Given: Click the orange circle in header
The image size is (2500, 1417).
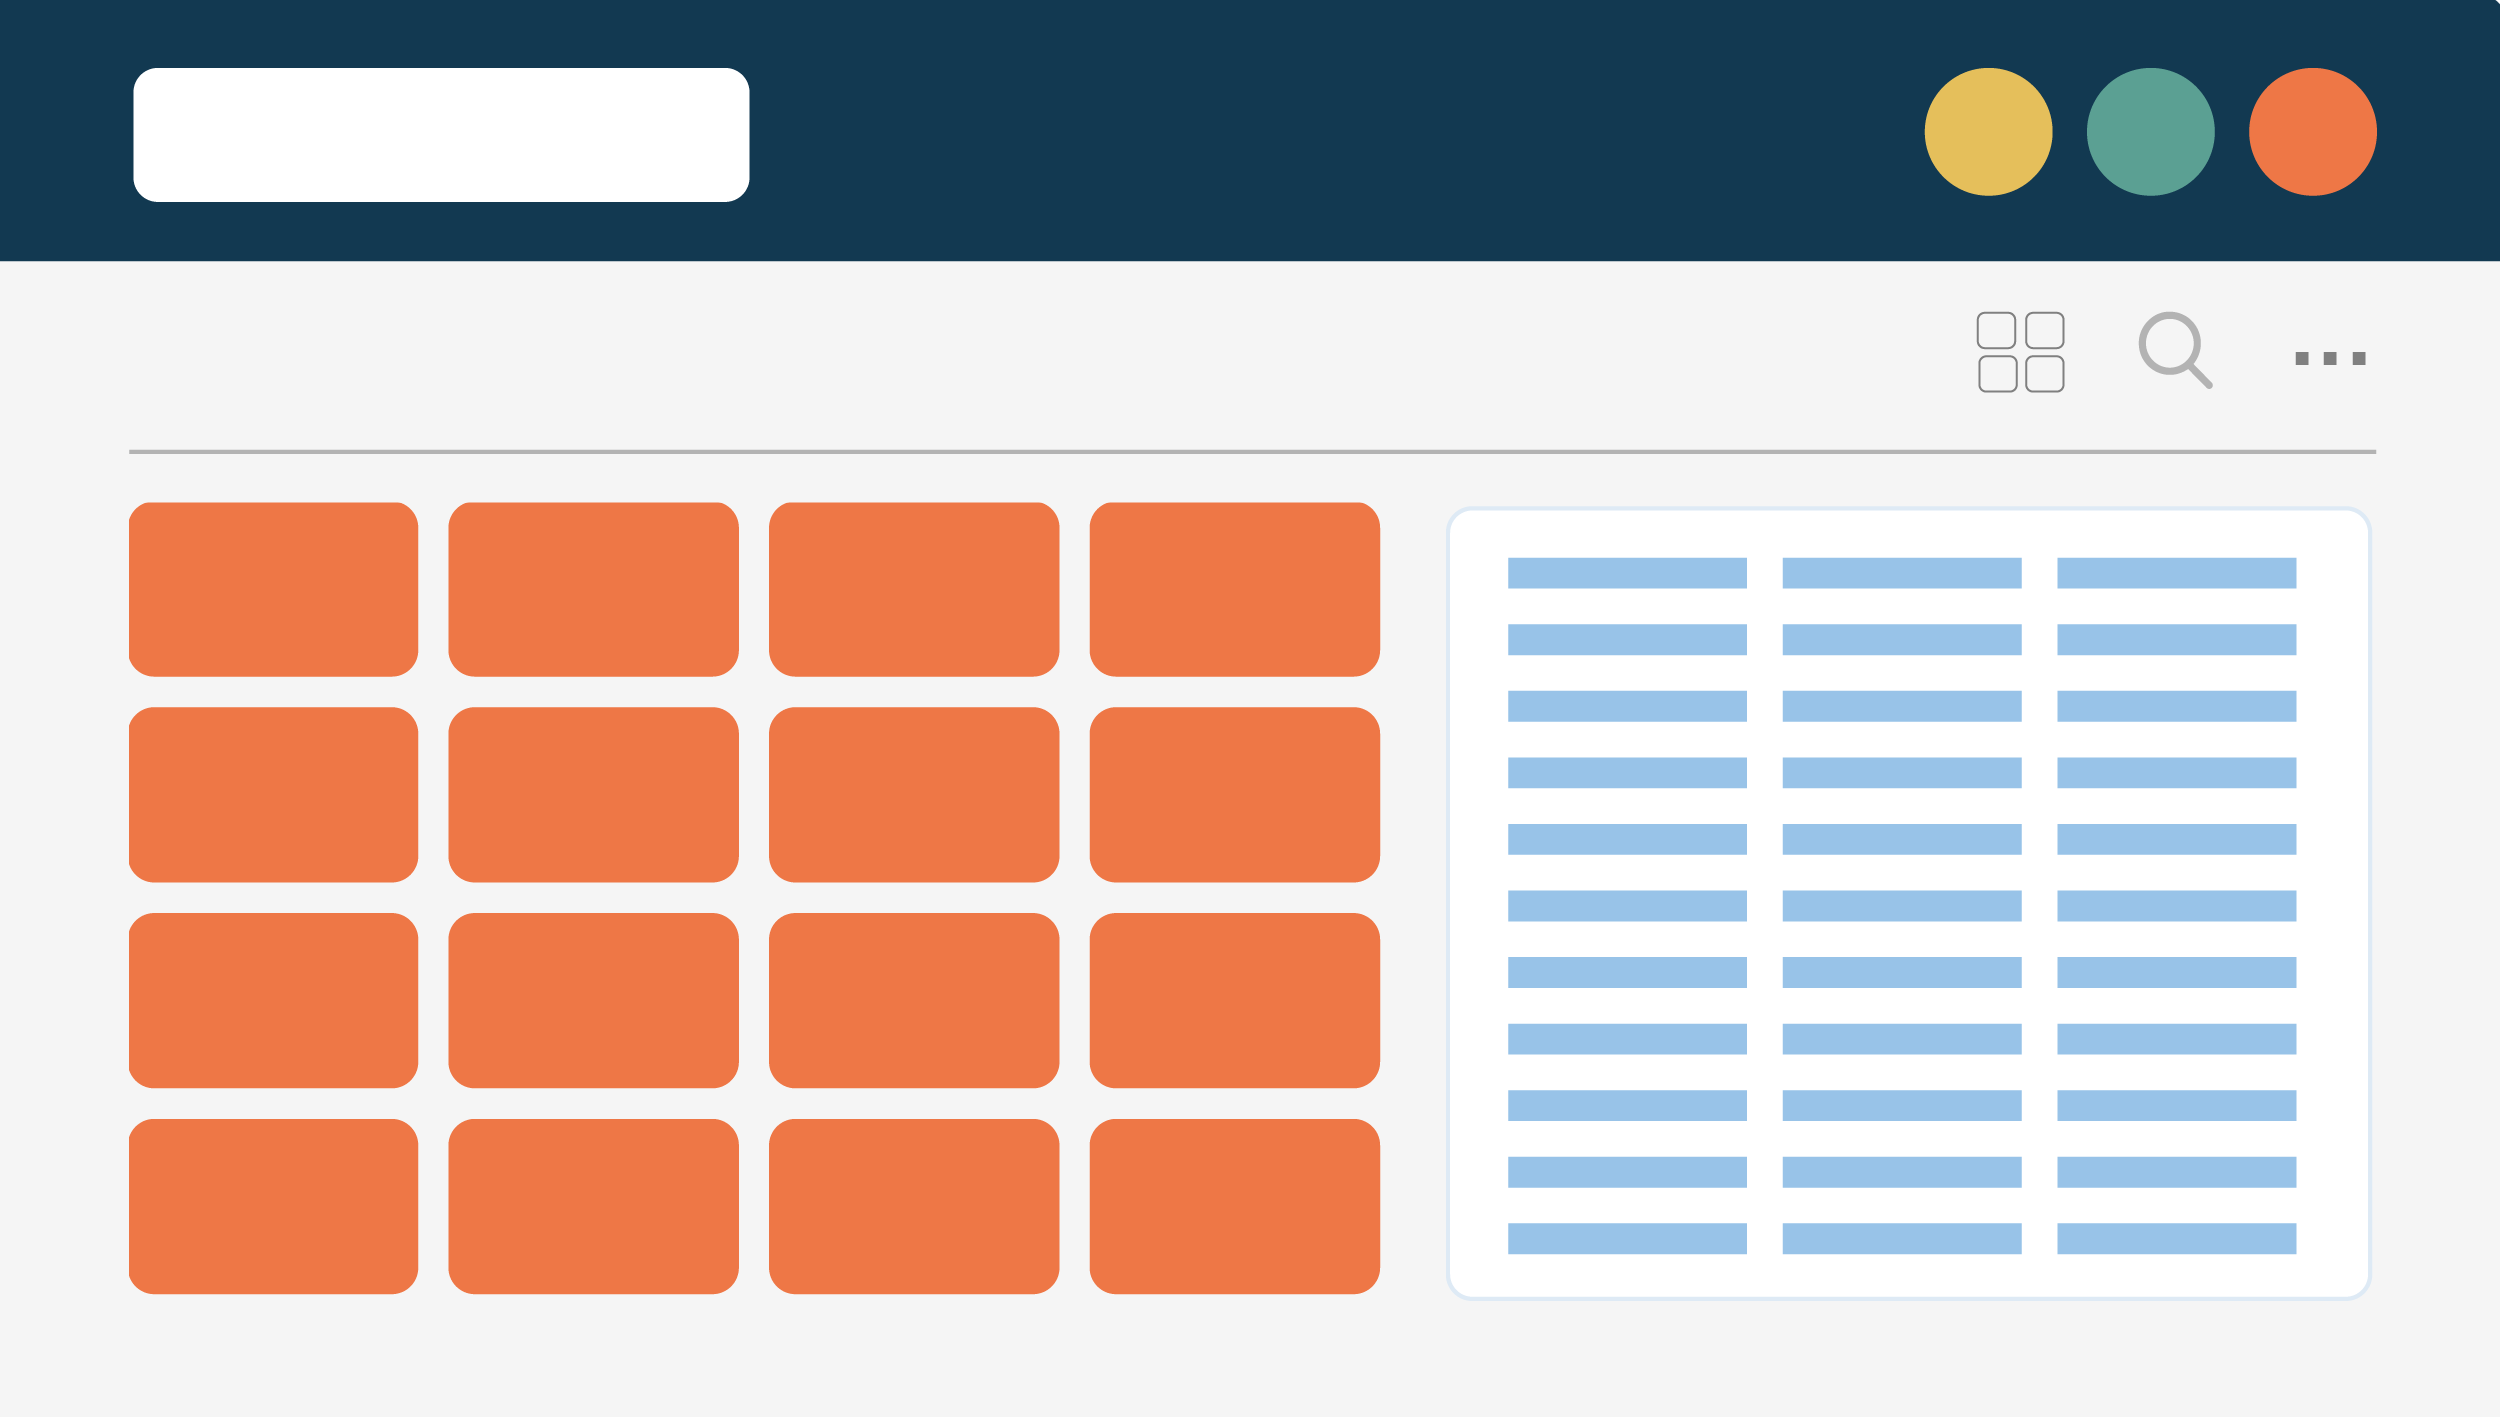Looking at the screenshot, I should pos(2312,132).
